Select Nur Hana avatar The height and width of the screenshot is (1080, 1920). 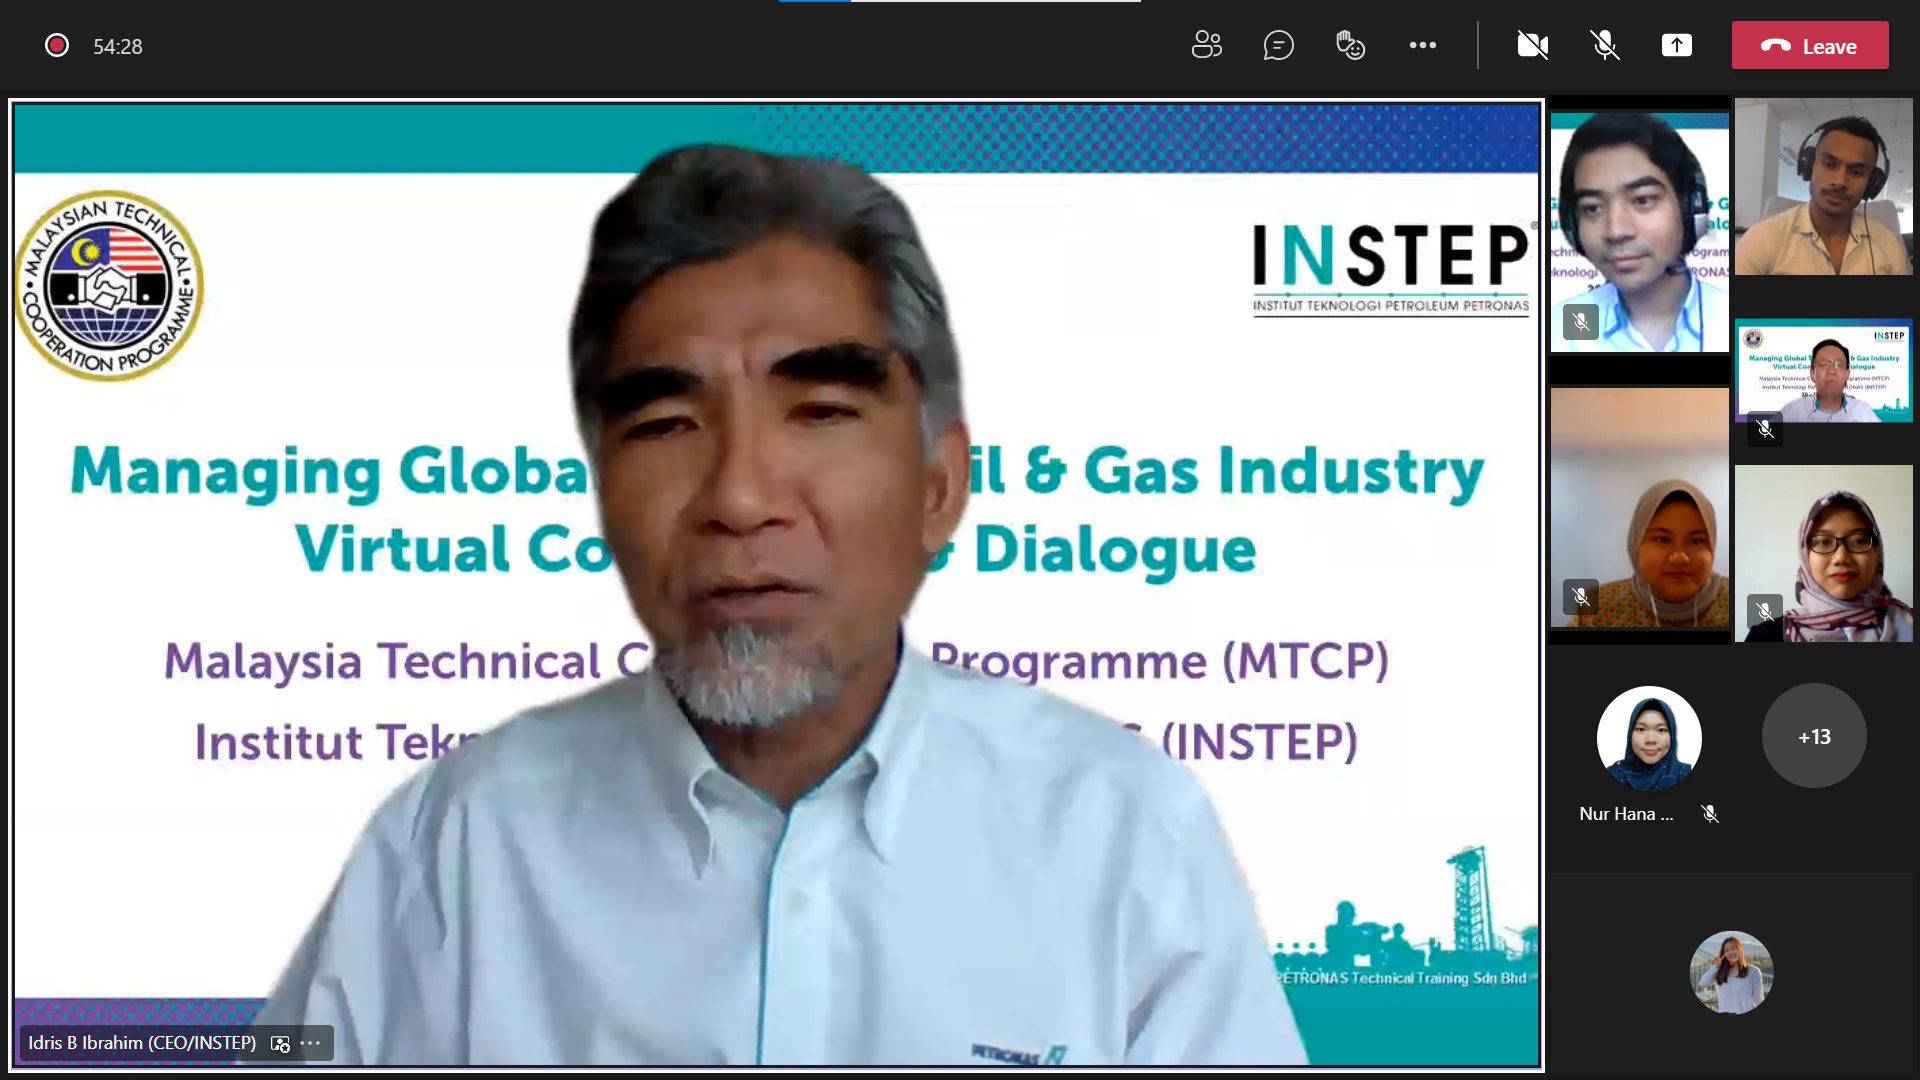(x=1649, y=738)
